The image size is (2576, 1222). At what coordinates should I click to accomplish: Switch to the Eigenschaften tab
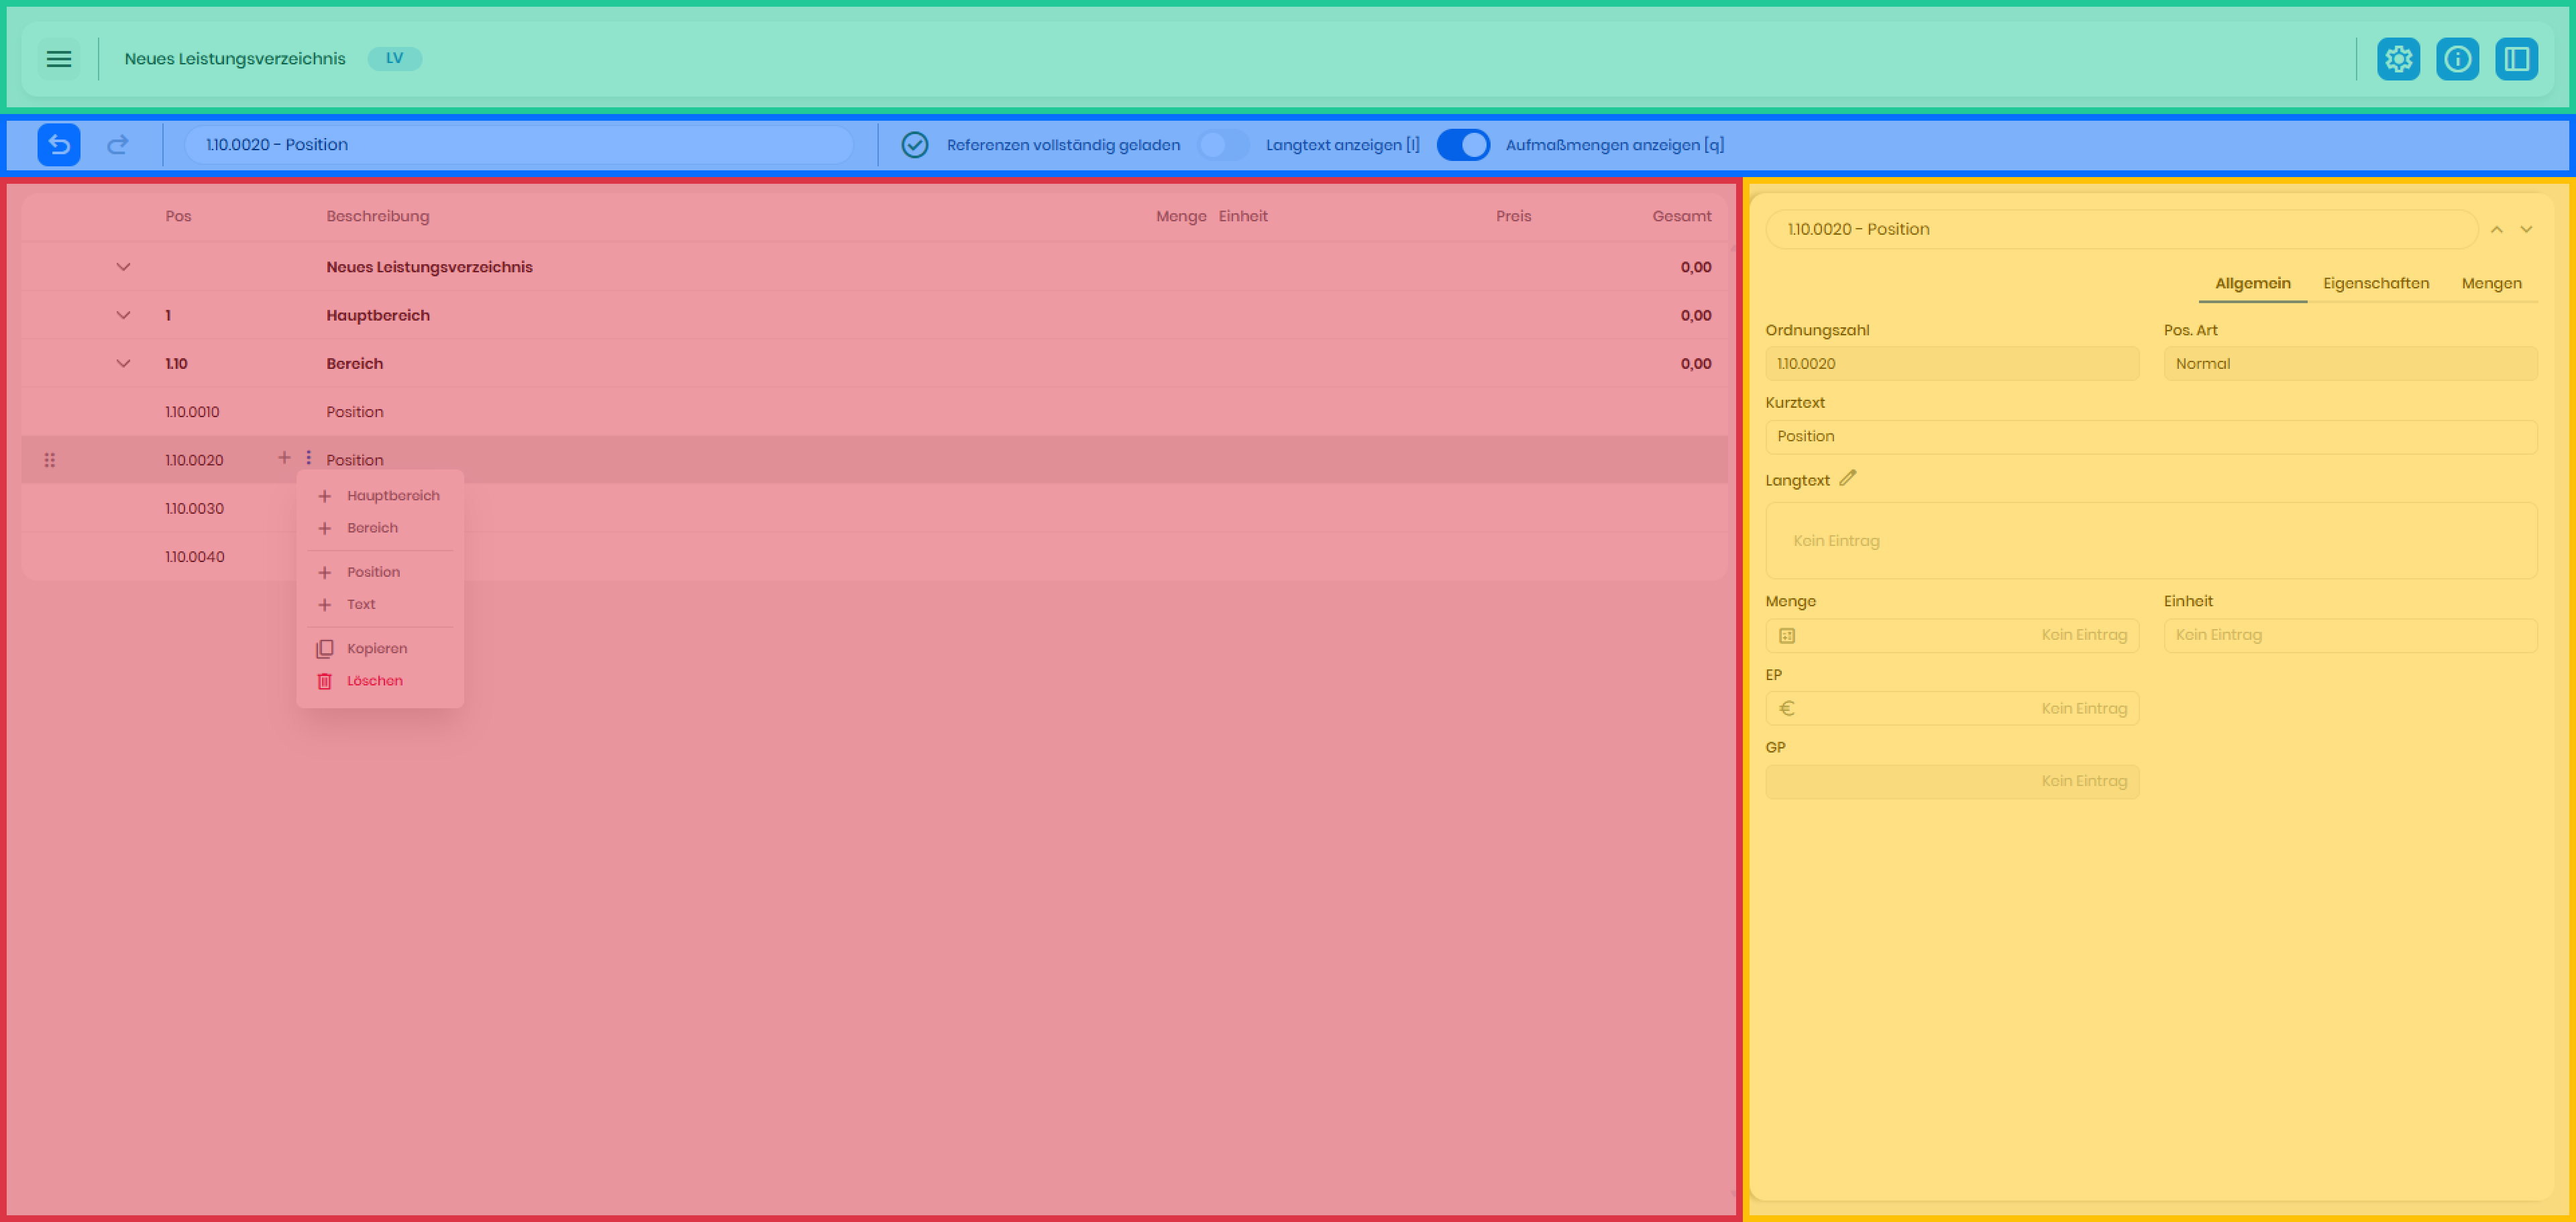(2375, 283)
